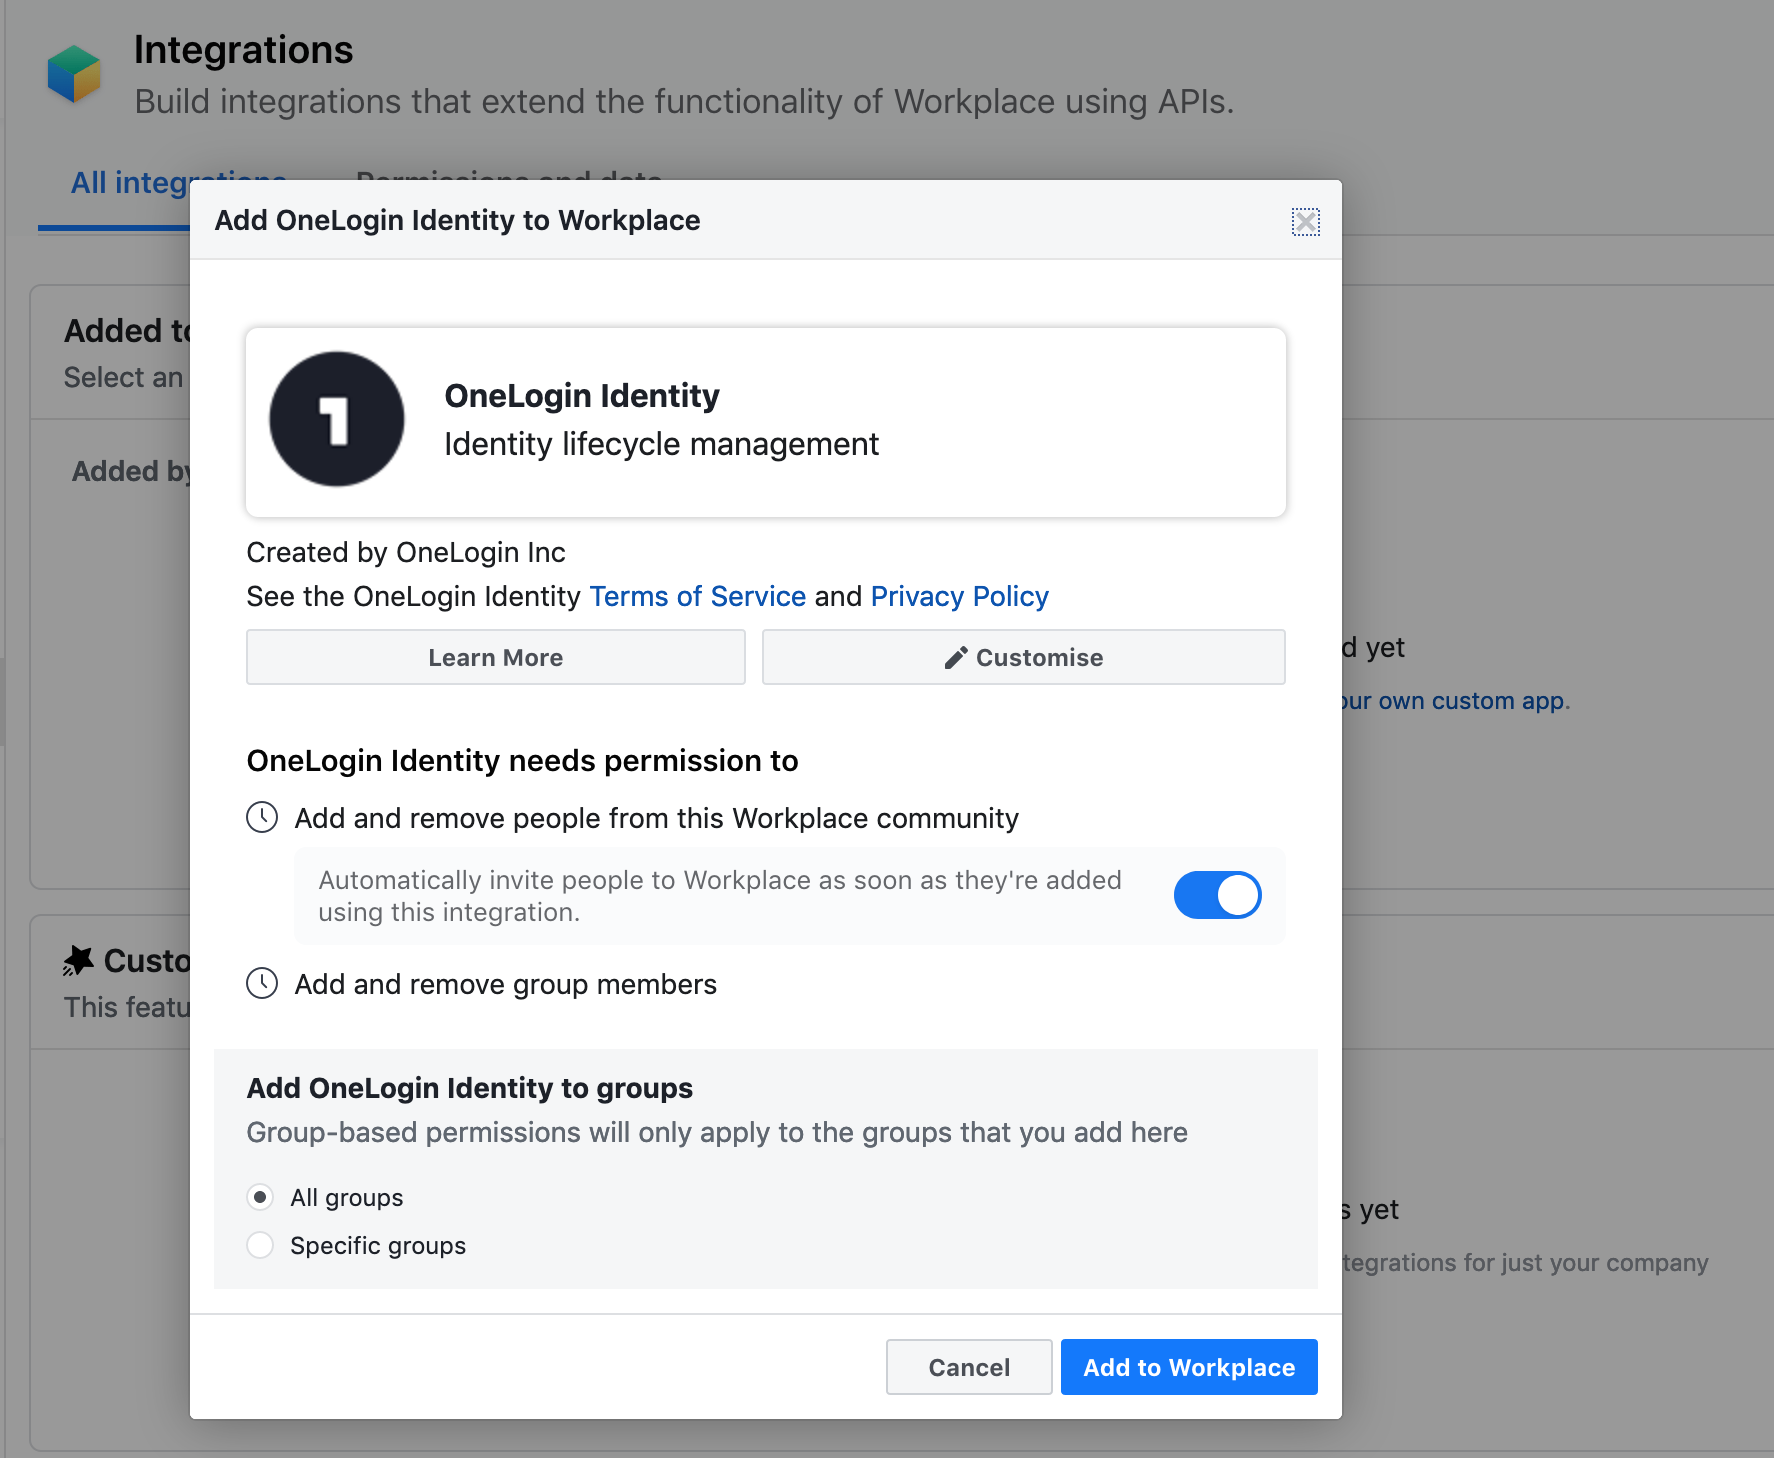Image resolution: width=1774 pixels, height=1458 pixels.
Task: Switch to the All integrations tab
Action: tap(130, 183)
